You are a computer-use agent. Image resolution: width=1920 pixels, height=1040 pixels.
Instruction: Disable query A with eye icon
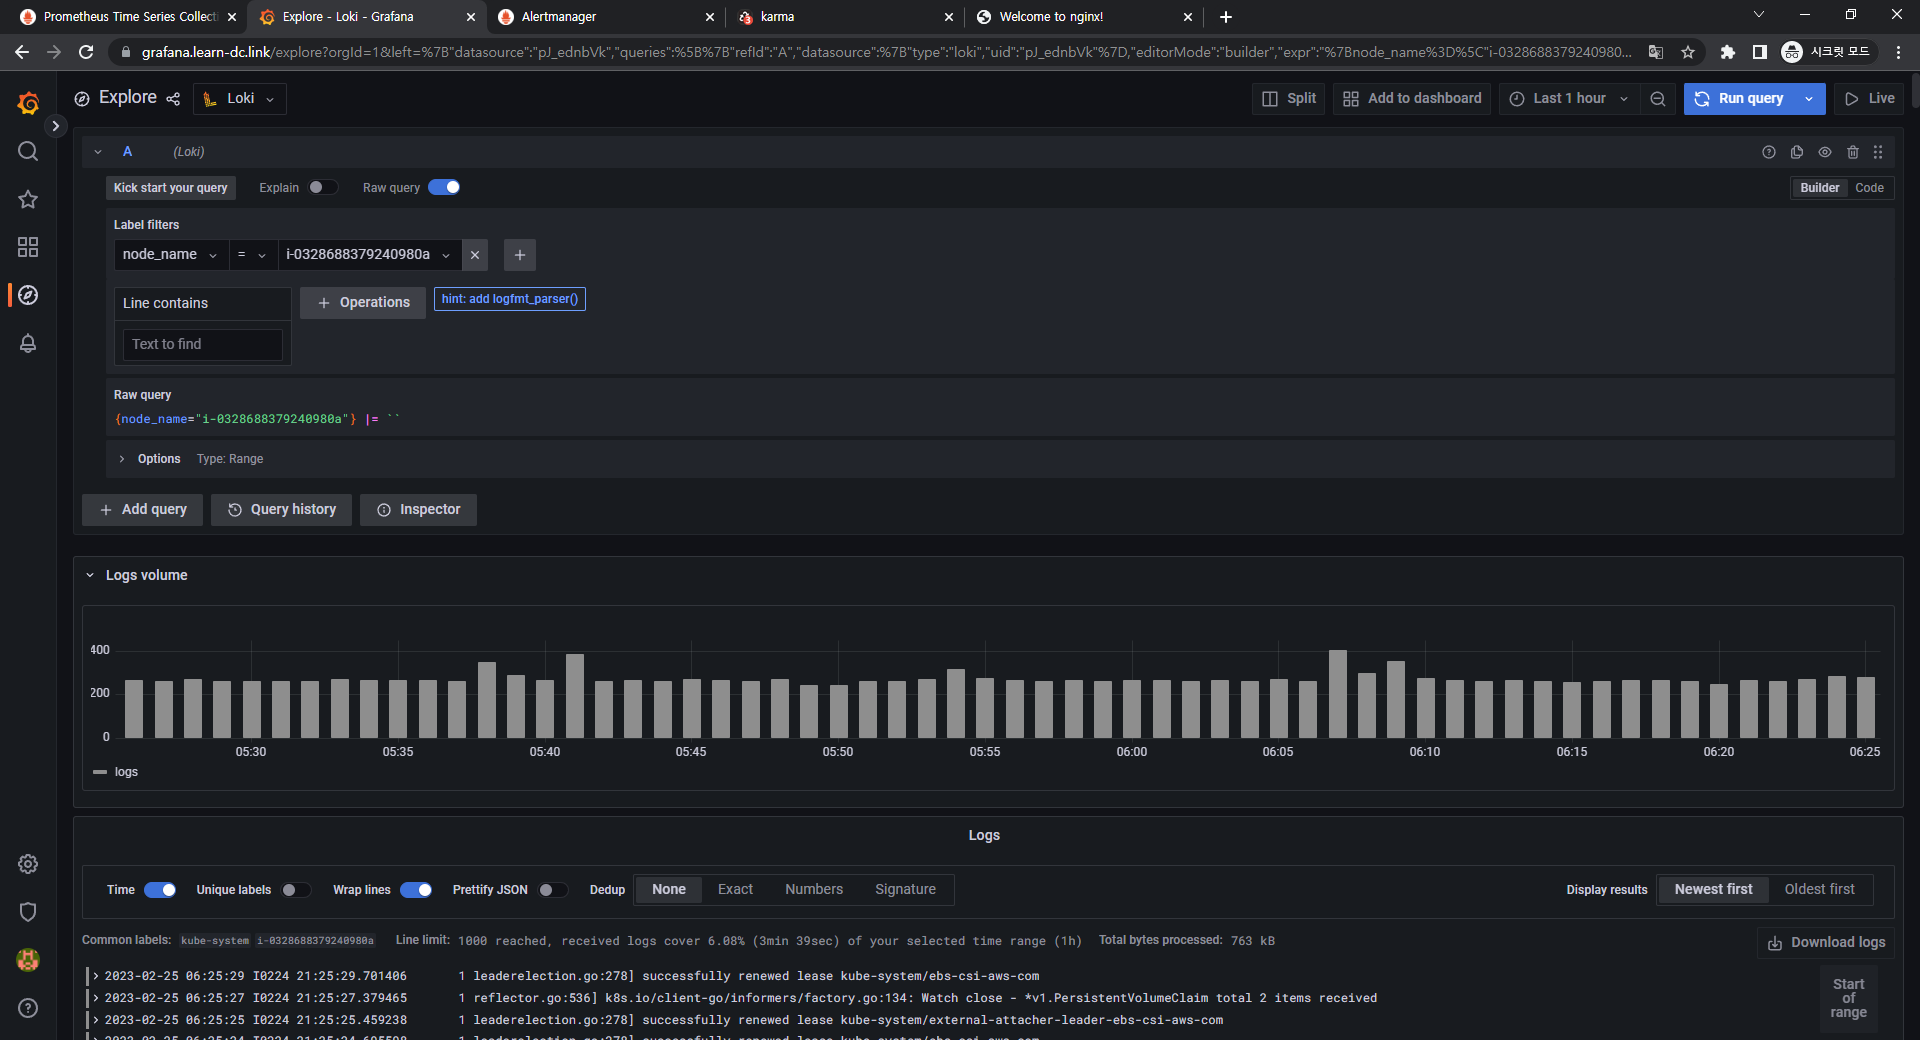[x=1825, y=152]
